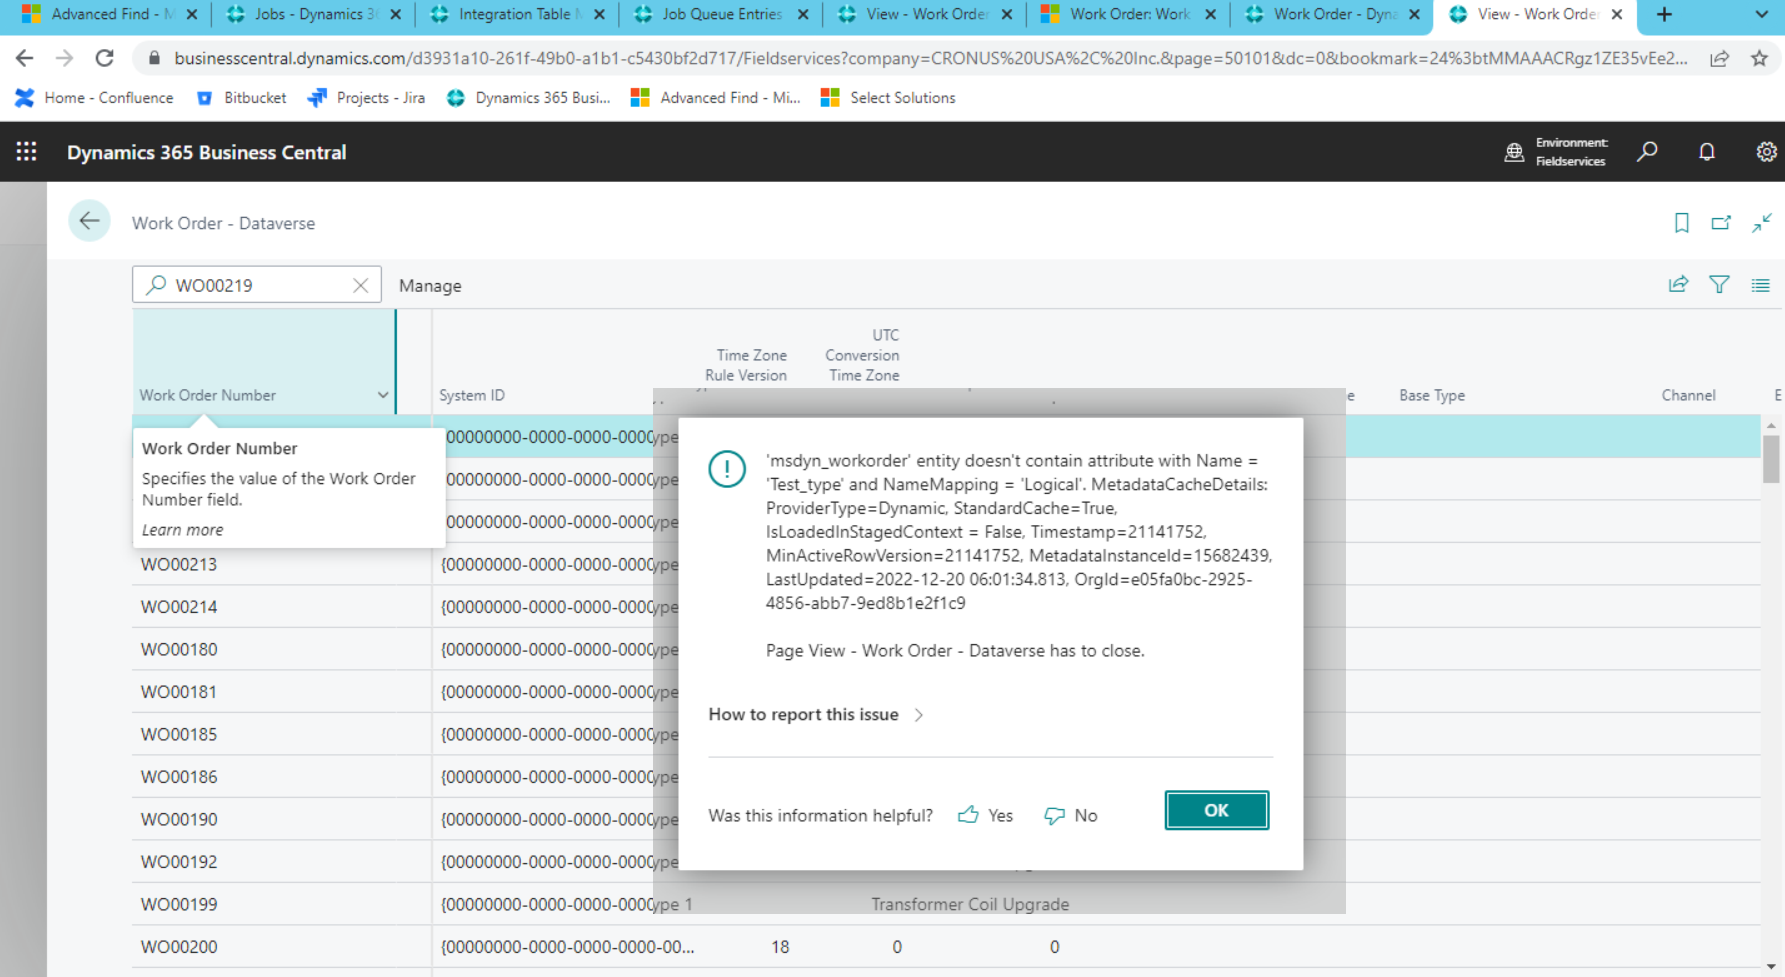1785x977 pixels.
Task: Bookmark this page in Business Central
Action: tap(1681, 223)
